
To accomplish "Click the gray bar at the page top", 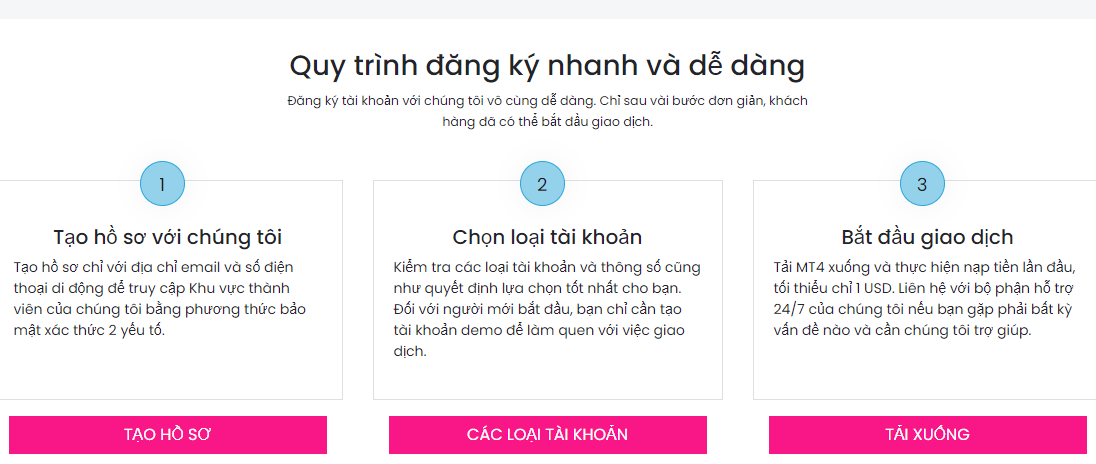I will click(547, 9).
